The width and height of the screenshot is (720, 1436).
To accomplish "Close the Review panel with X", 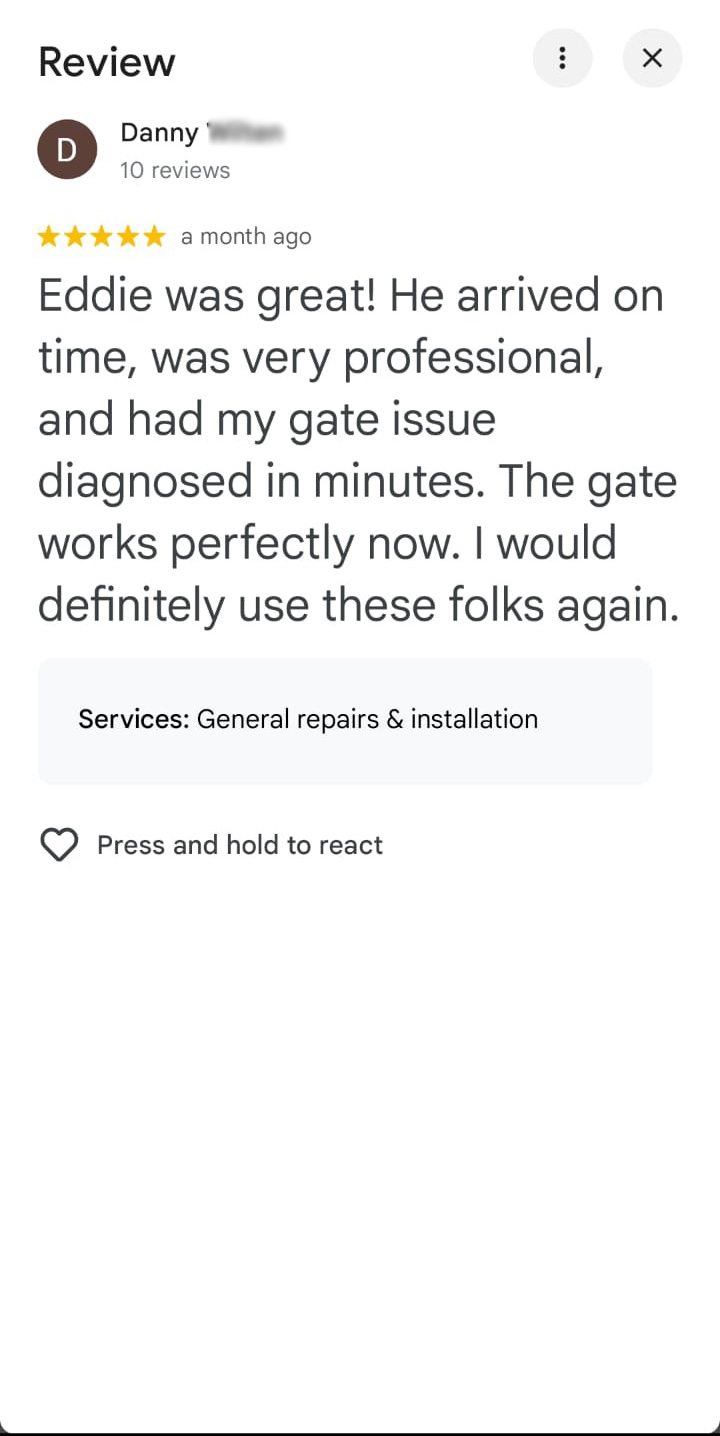I will 652,59.
